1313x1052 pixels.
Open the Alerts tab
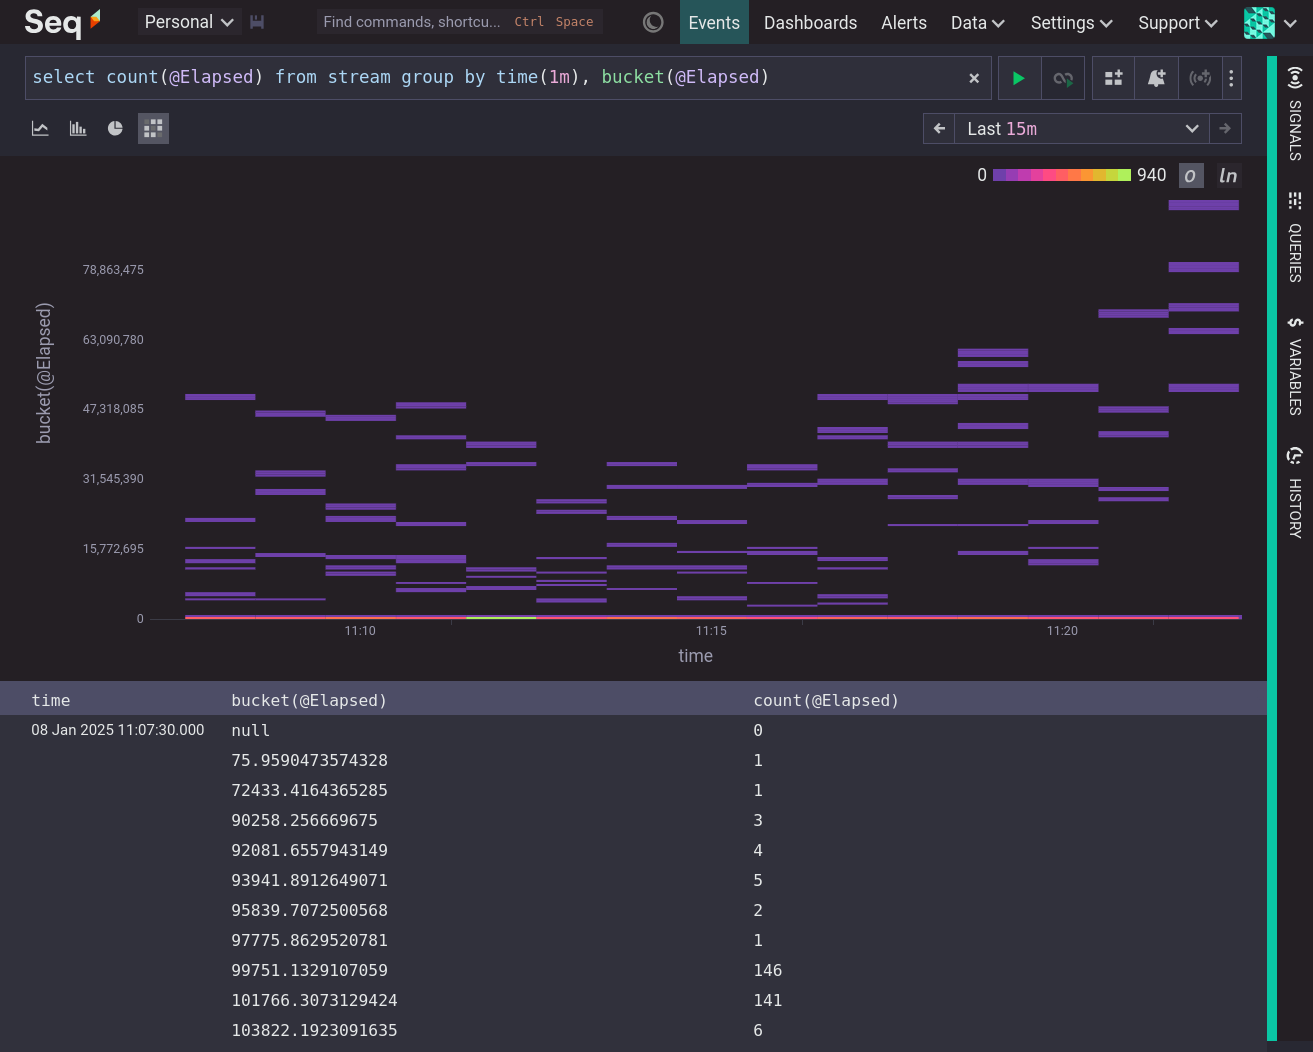[x=904, y=22]
